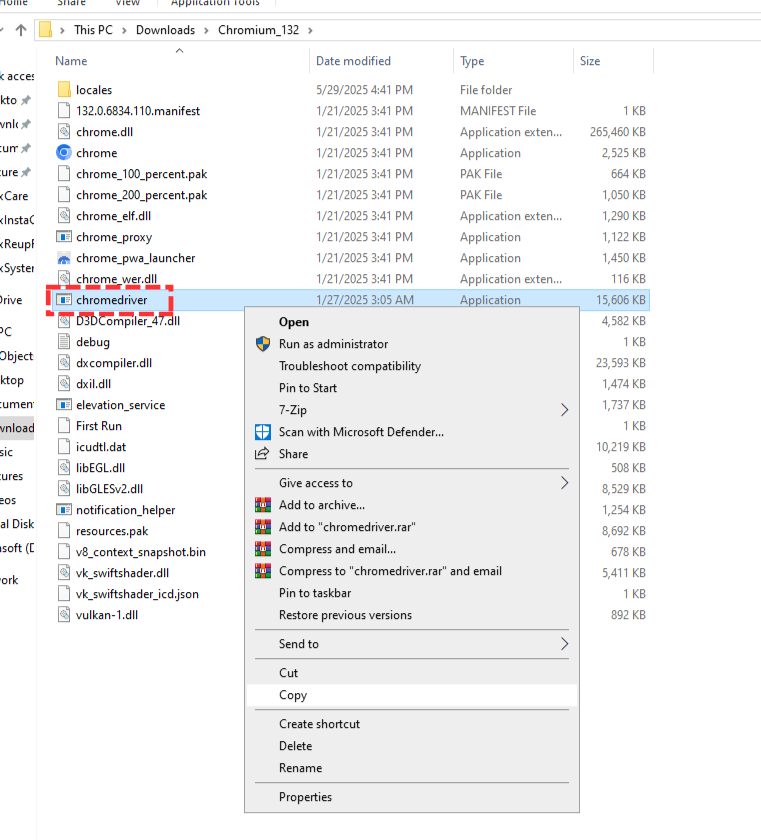761x840 pixels.
Task: Open the View ribbon tab
Action: point(127,3)
